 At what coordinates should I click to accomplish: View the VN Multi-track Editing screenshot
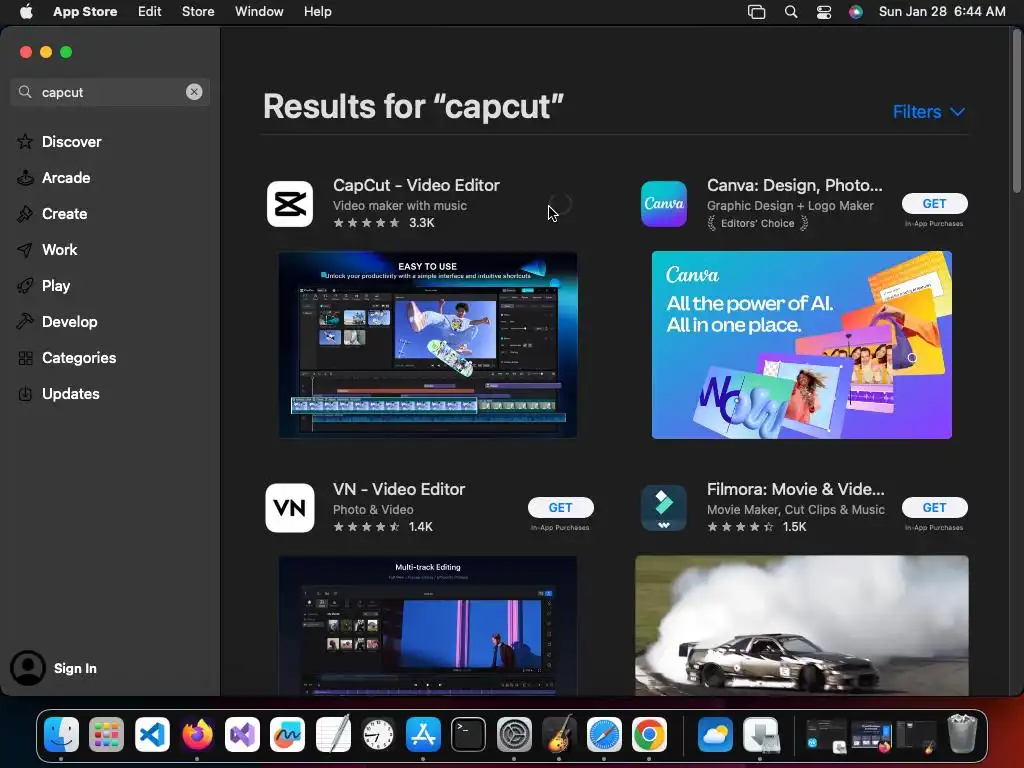click(428, 626)
